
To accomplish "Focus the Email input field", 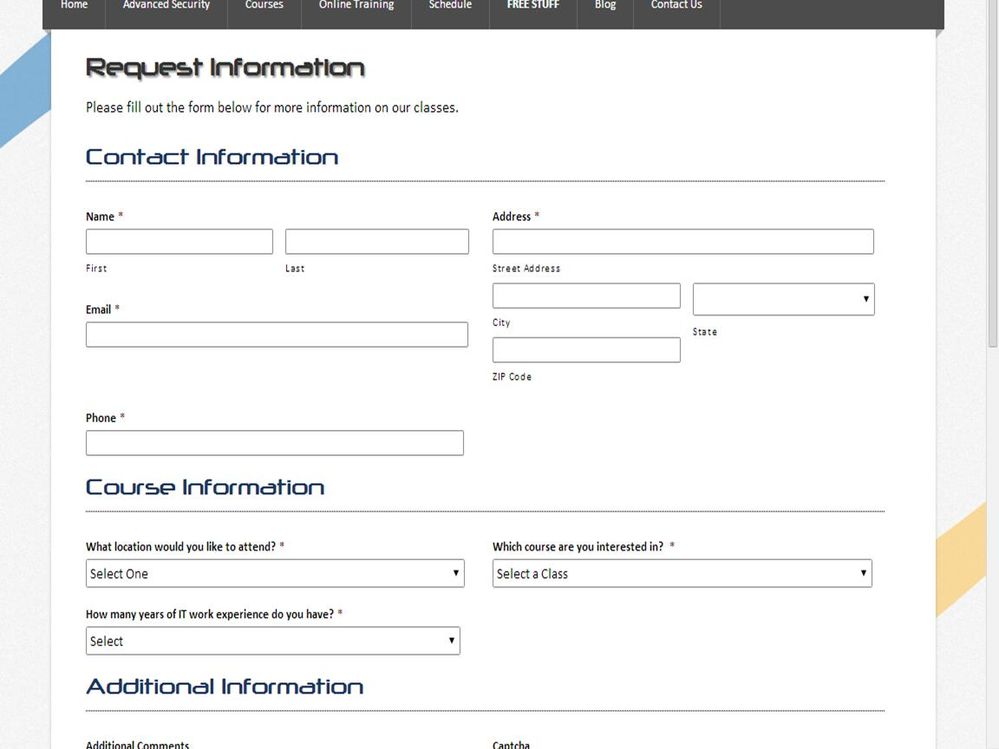I will point(276,335).
